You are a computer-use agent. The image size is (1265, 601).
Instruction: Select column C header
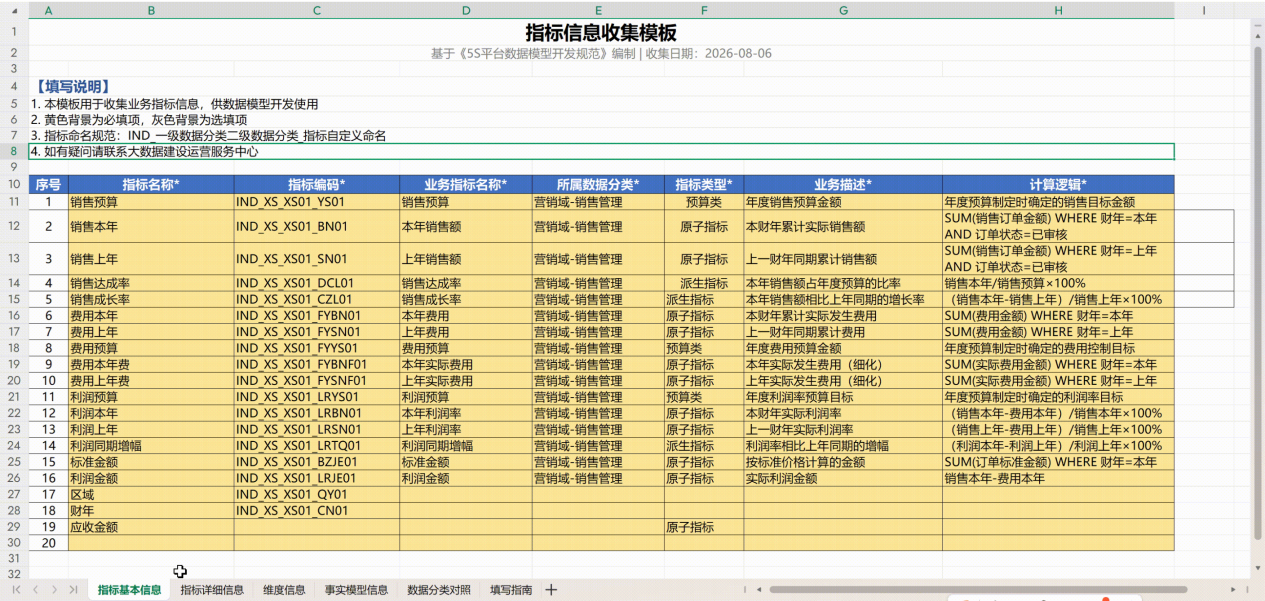point(317,9)
